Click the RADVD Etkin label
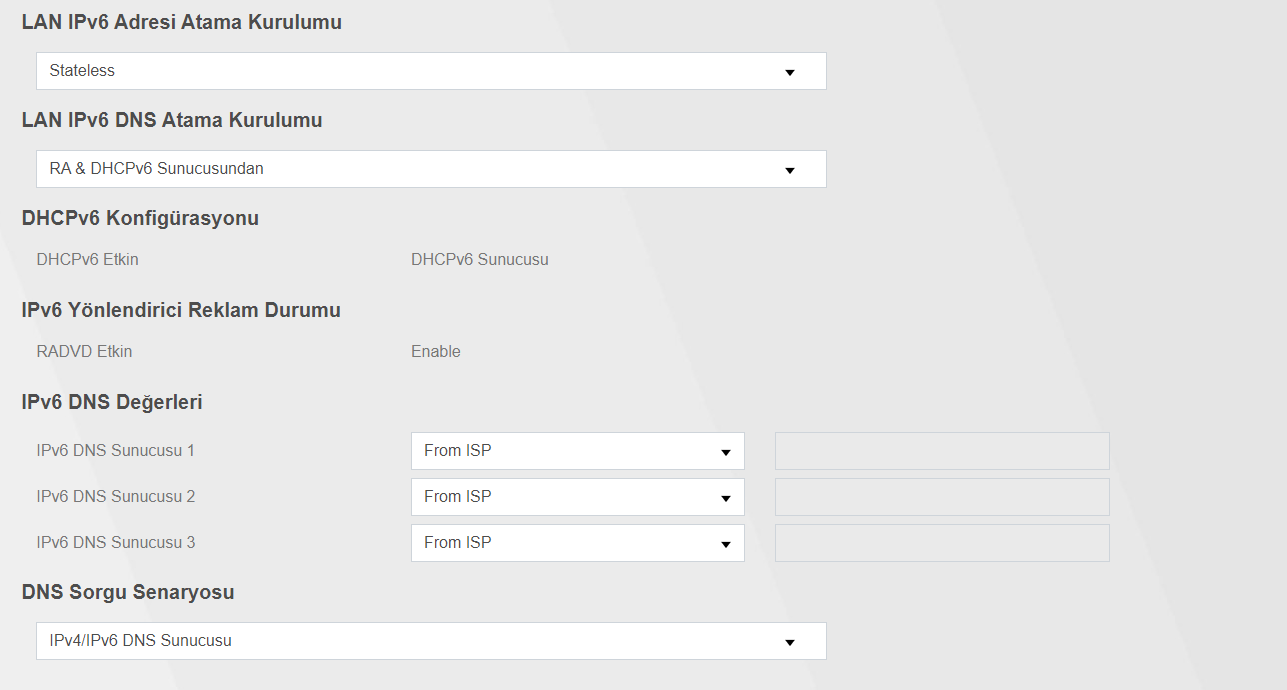 [84, 352]
